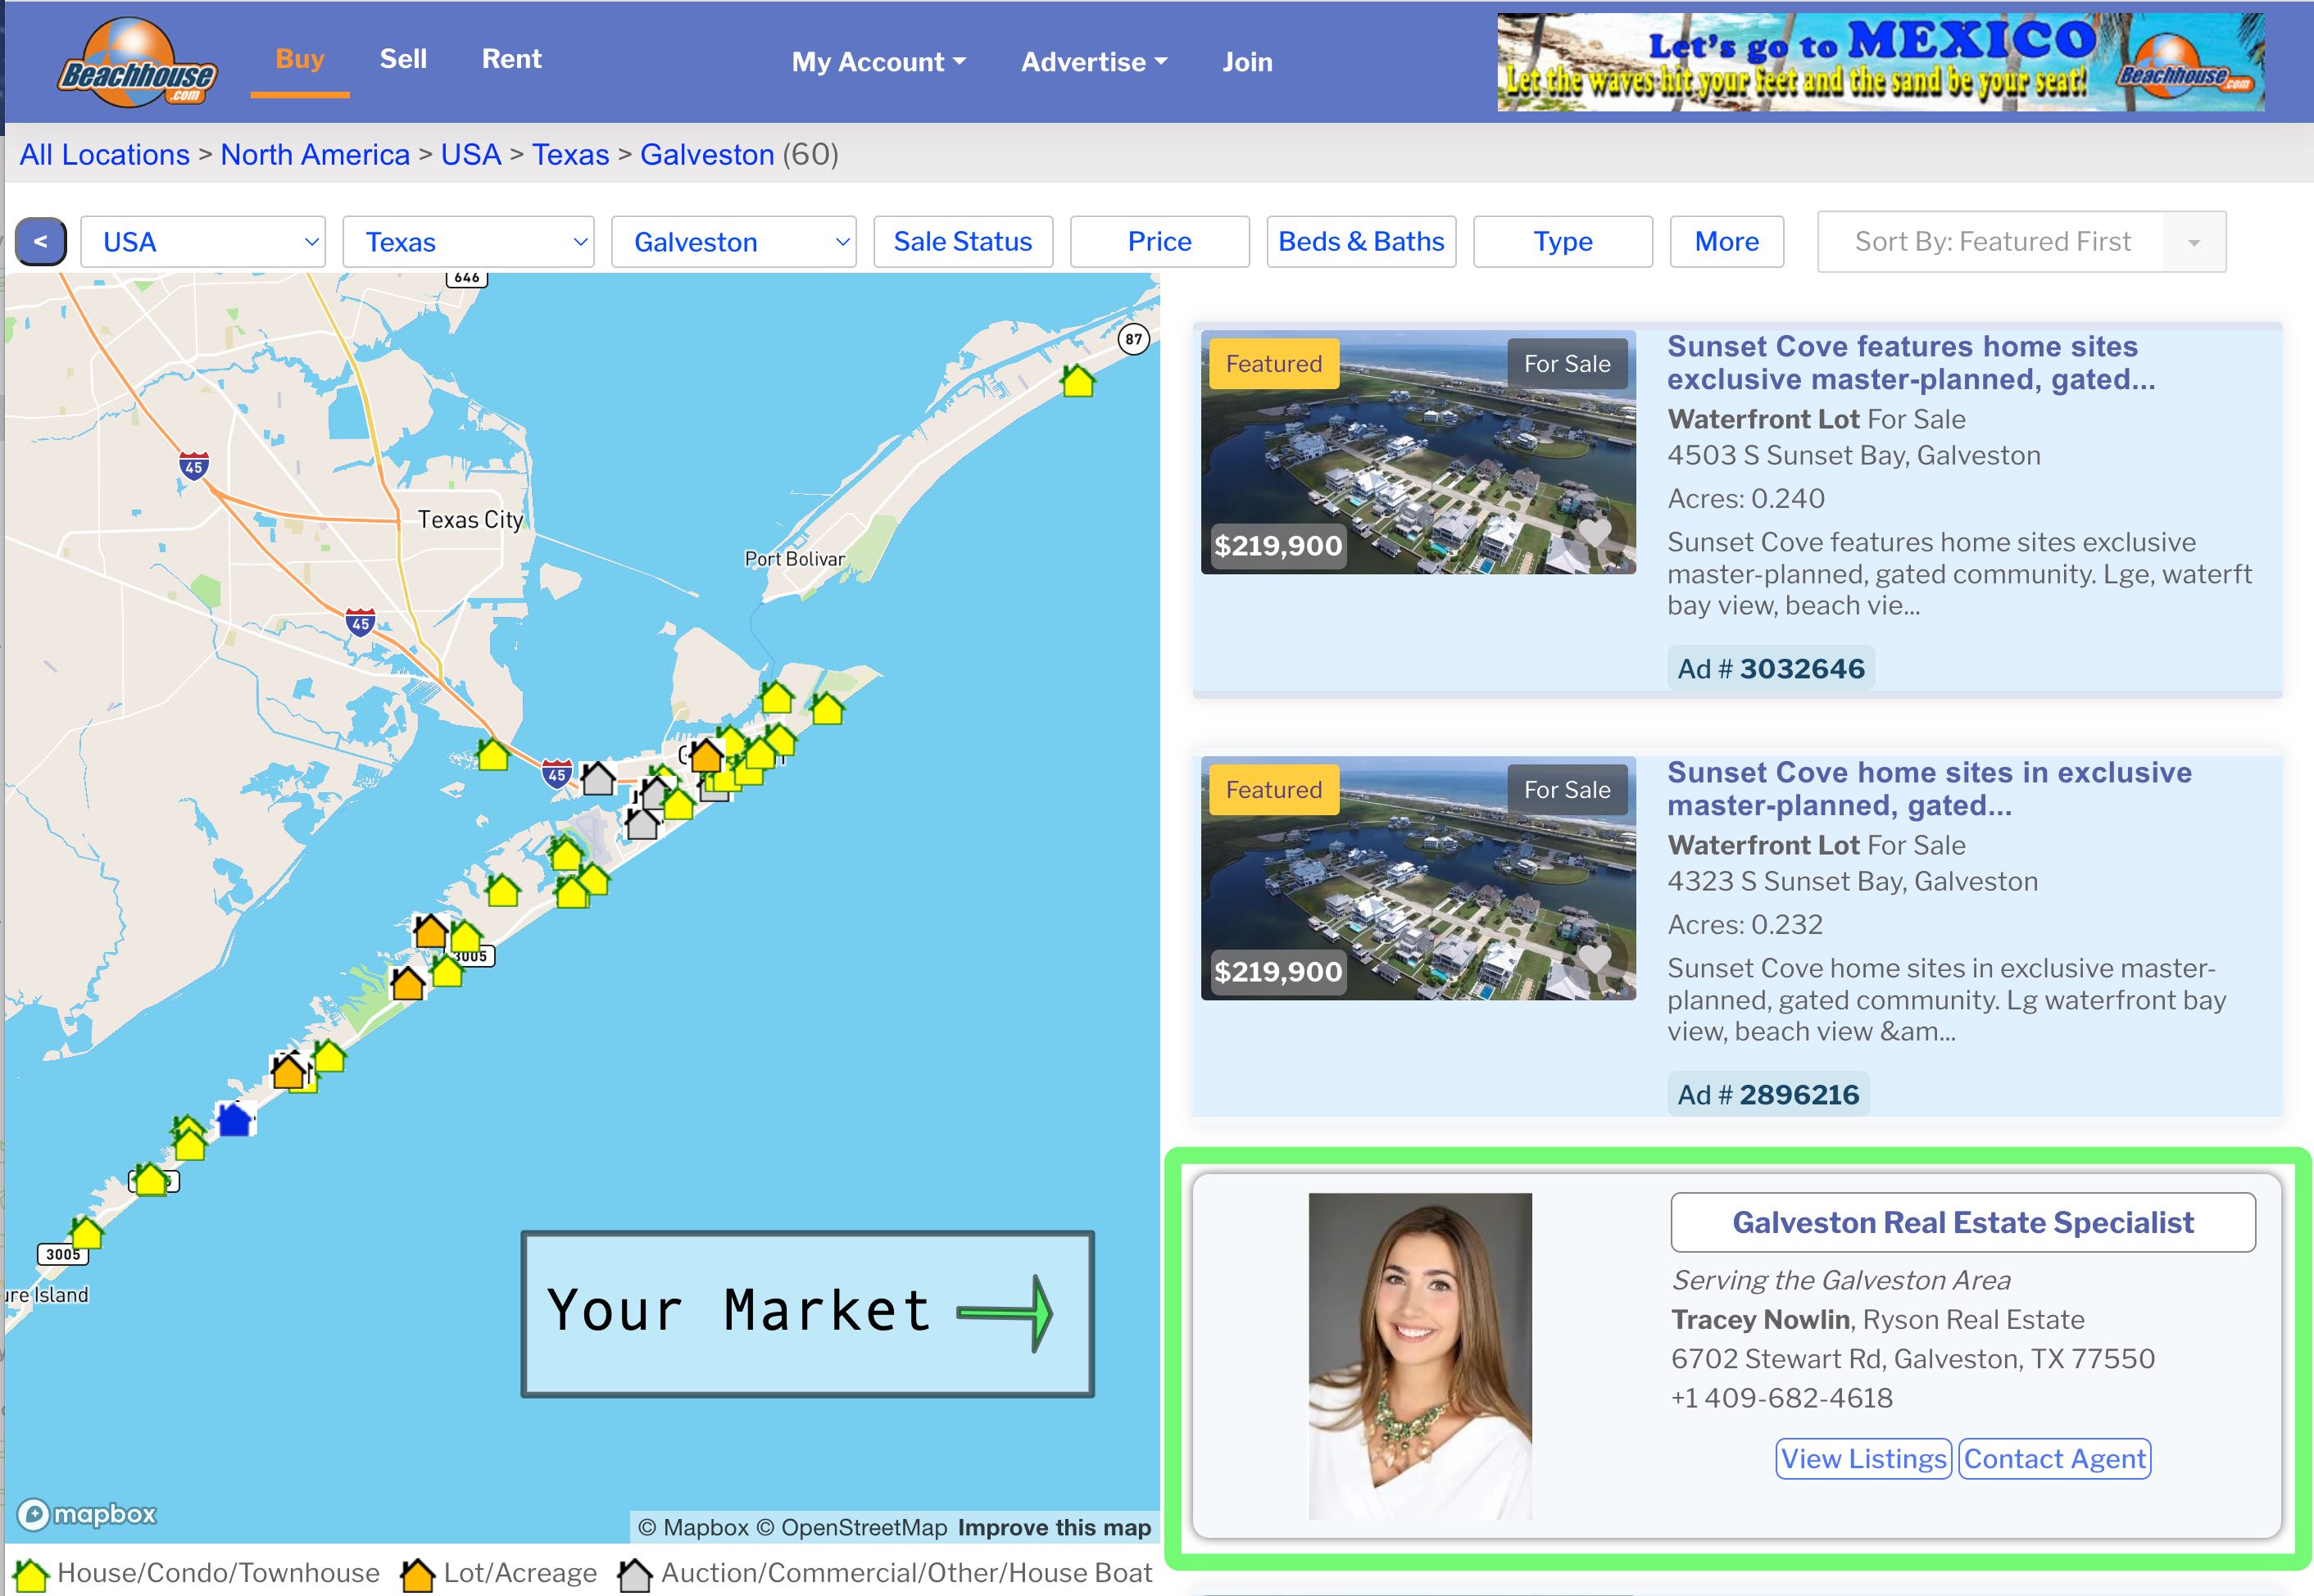Click the Beachhouse.com logo
This screenshot has width=2314, height=1596.
coord(137,62)
